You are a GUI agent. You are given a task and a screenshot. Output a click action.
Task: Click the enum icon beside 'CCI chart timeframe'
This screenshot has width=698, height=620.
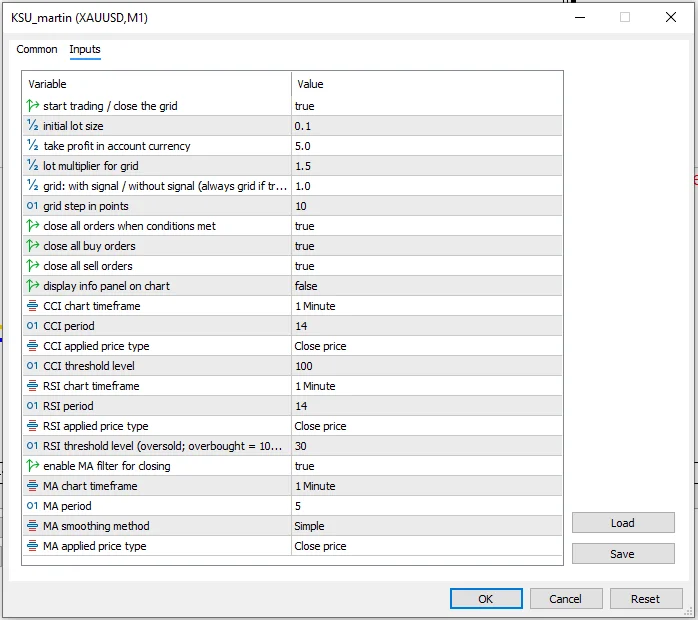tap(32, 306)
